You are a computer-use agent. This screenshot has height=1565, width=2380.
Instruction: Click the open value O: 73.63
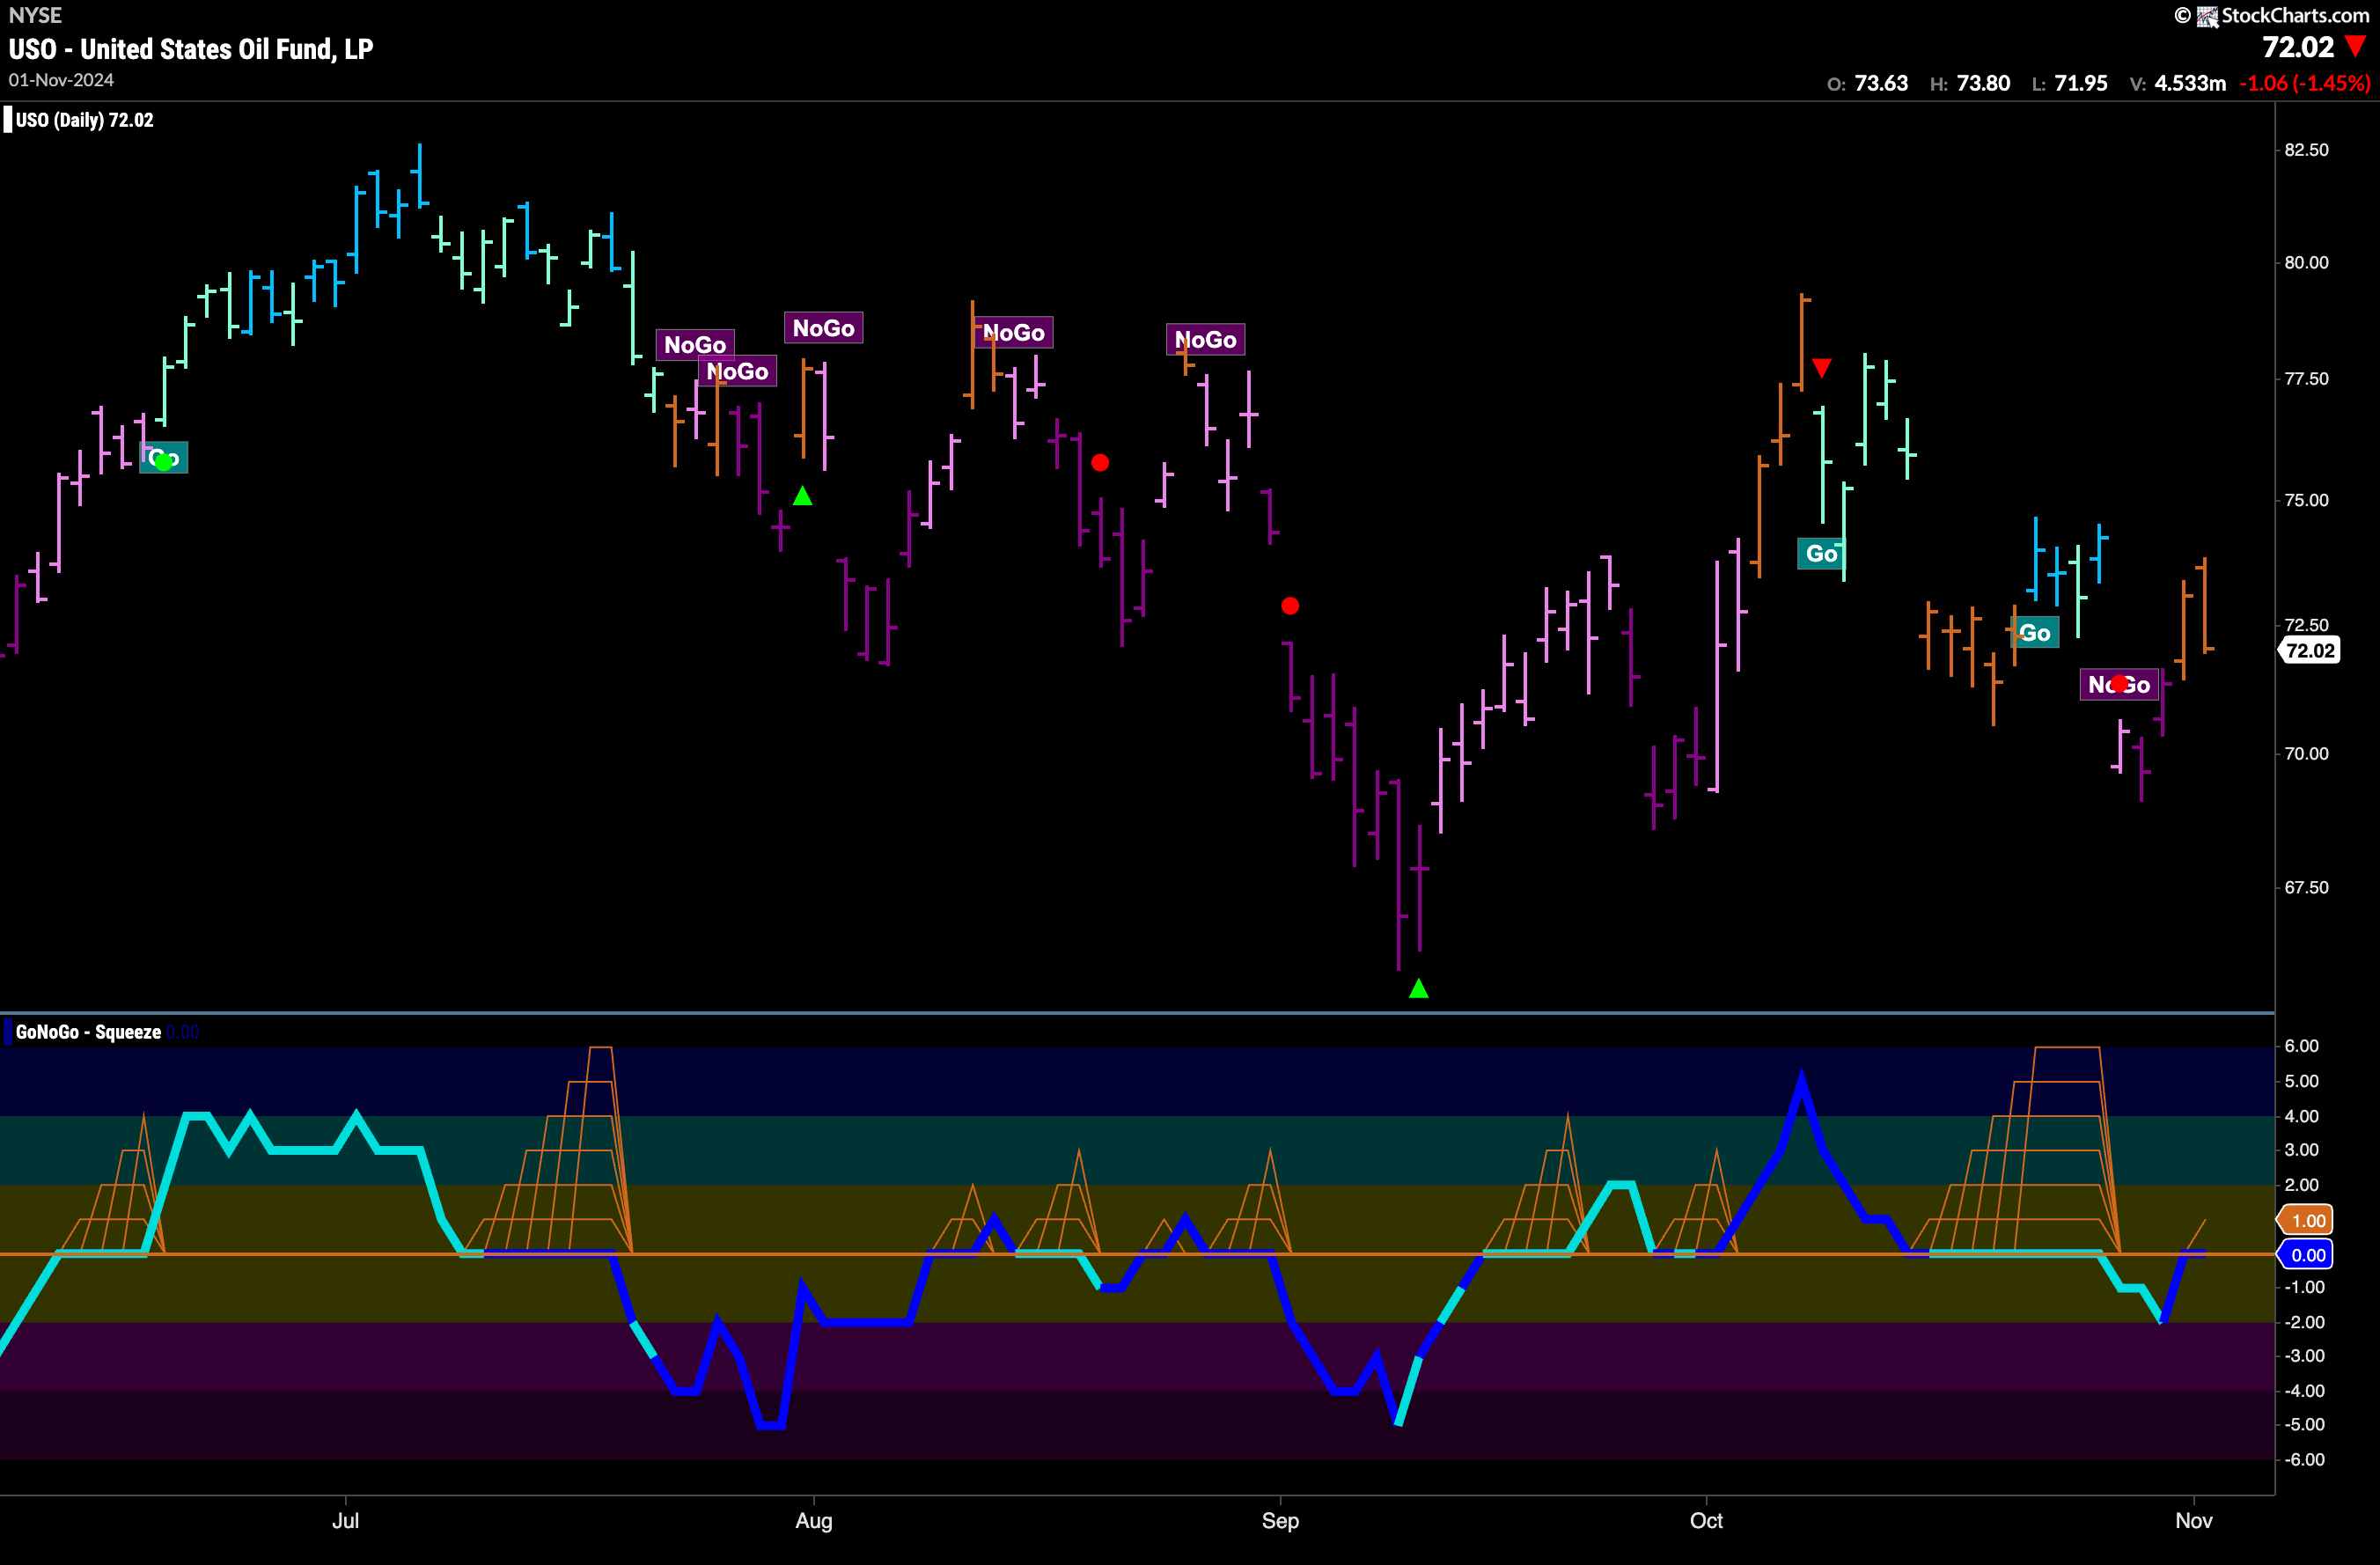(x=1867, y=83)
